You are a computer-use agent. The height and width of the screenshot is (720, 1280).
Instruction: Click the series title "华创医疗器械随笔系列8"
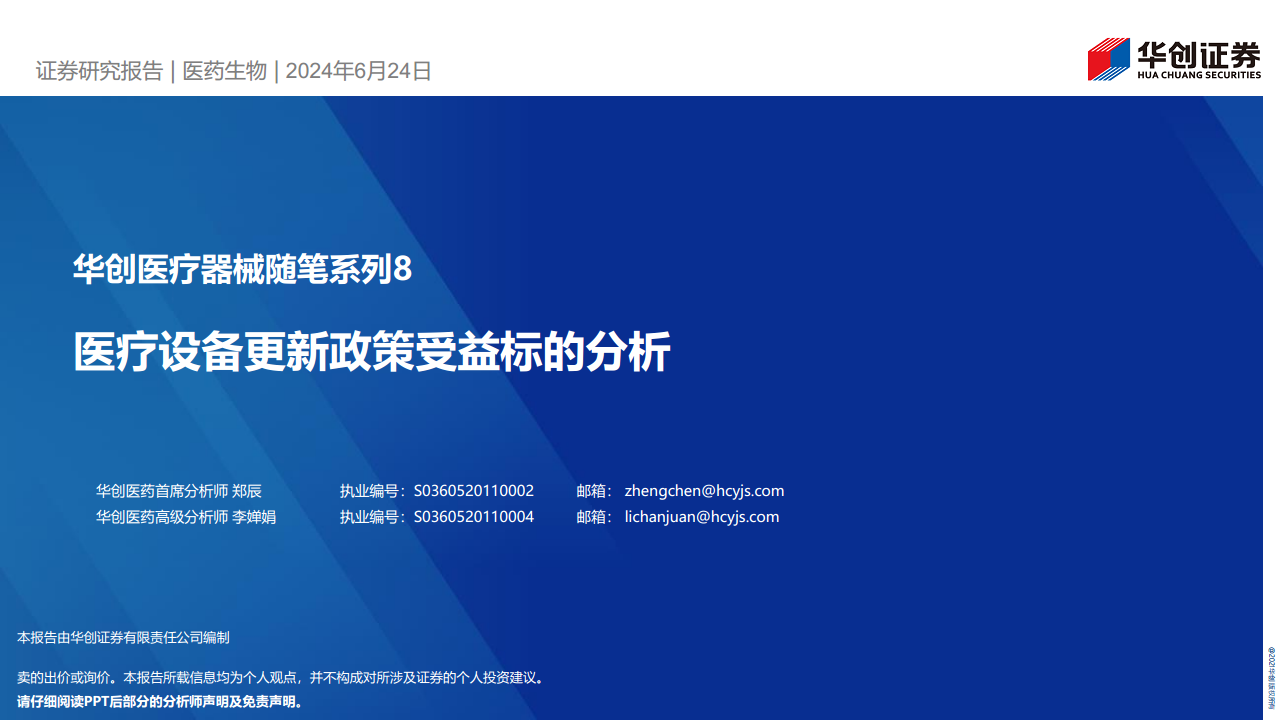tap(242, 269)
